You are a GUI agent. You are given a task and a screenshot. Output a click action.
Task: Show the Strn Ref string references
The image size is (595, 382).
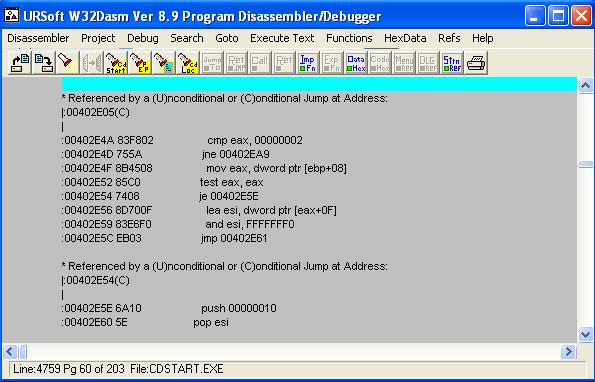point(452,63)
